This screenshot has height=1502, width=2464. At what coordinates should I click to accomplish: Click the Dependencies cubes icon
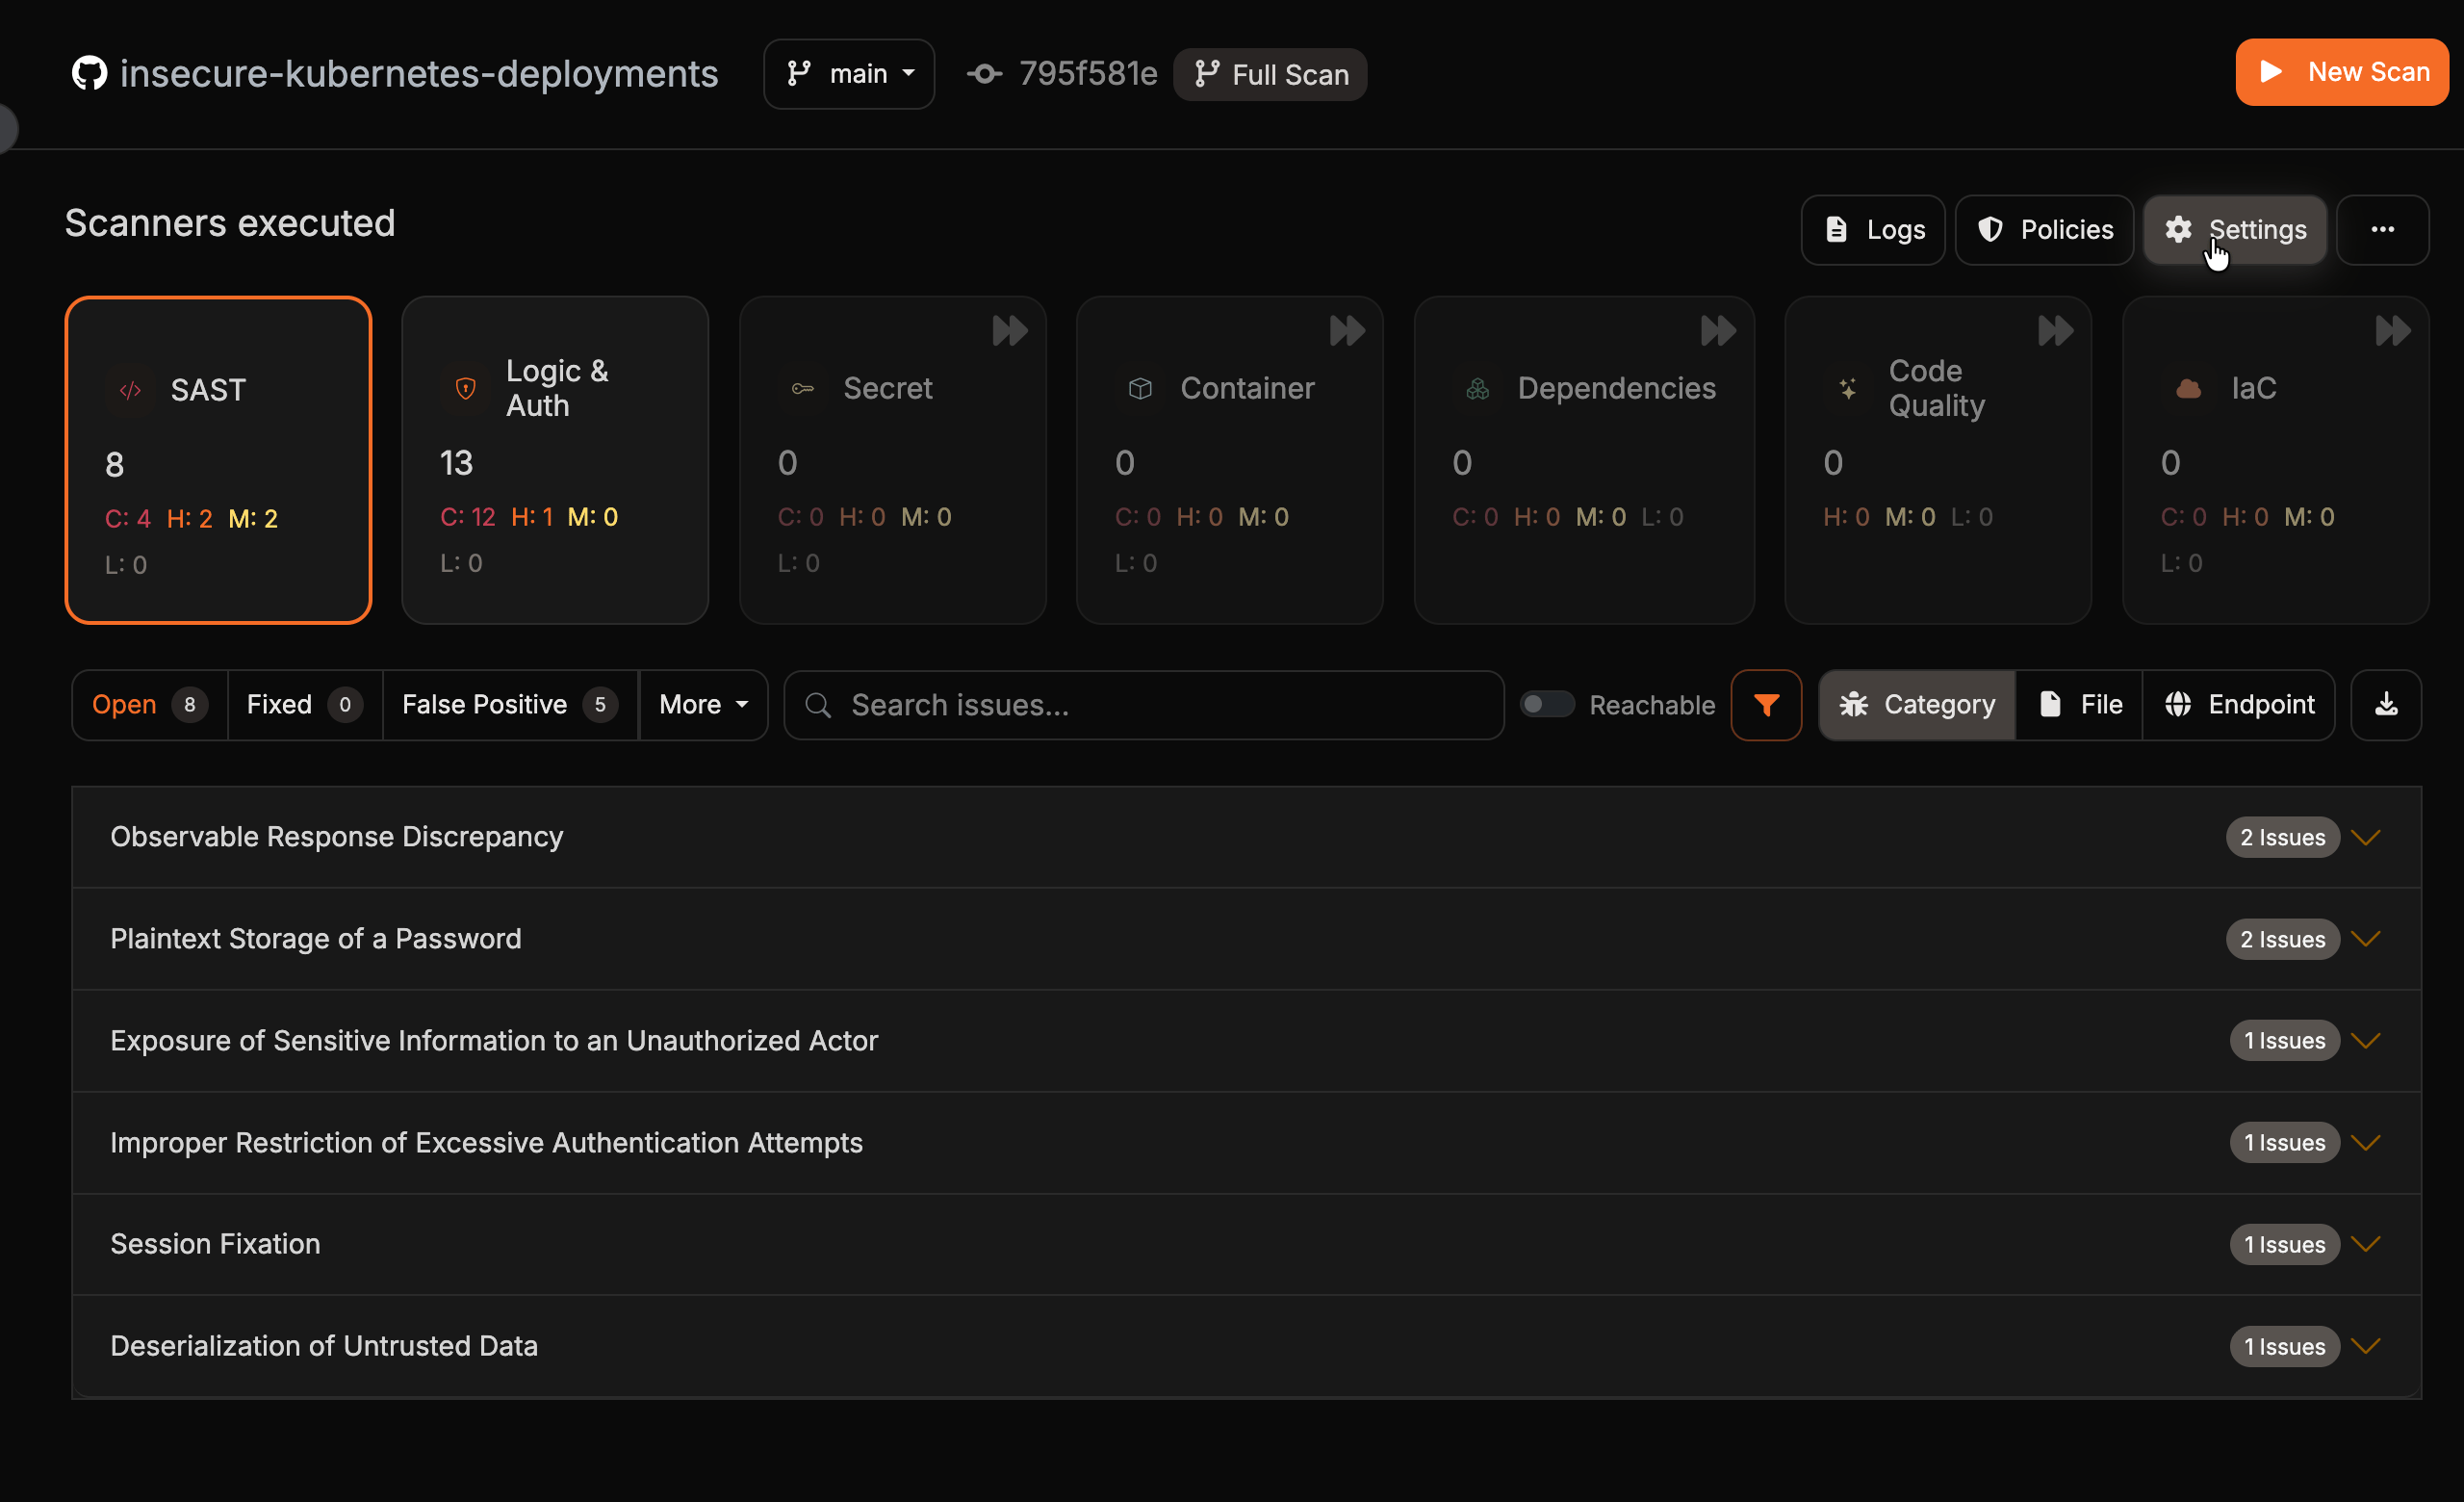pos(1477,388)
